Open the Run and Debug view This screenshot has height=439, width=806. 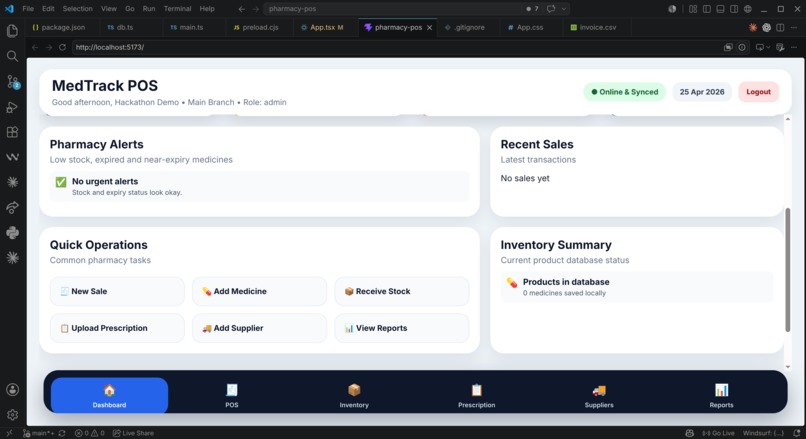12,107
